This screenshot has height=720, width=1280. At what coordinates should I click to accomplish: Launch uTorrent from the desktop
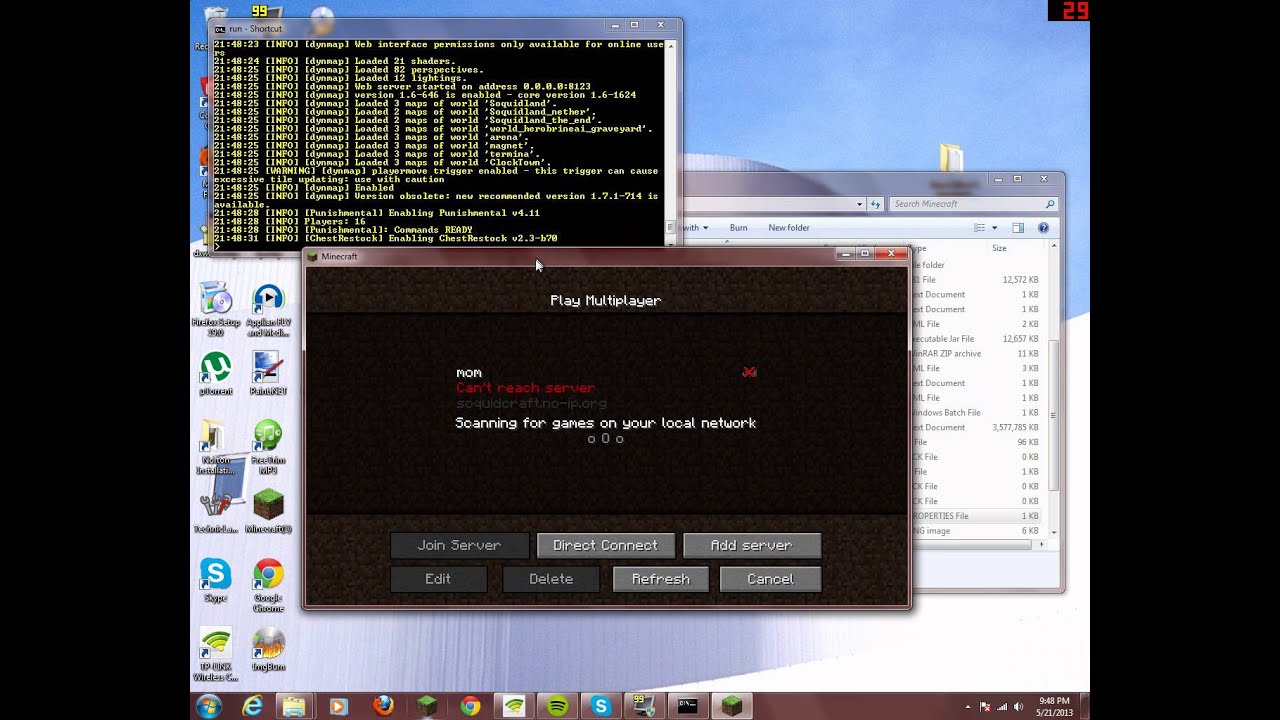[216, 374]
